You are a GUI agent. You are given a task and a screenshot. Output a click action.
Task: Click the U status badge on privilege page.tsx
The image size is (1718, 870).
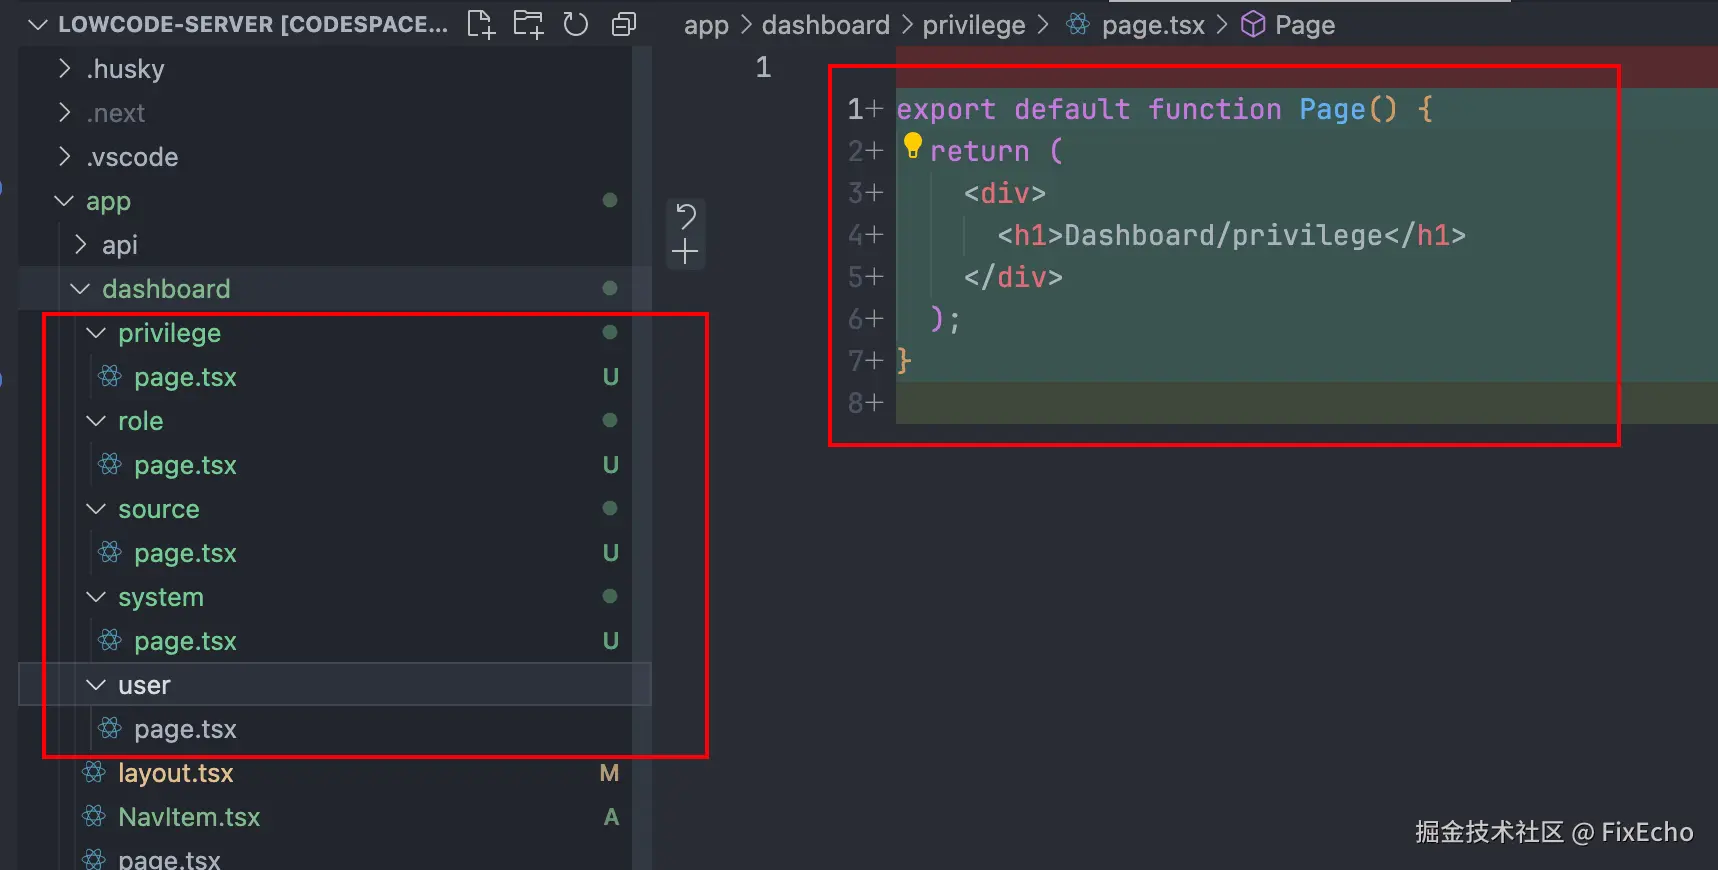[x=611, y=377]
